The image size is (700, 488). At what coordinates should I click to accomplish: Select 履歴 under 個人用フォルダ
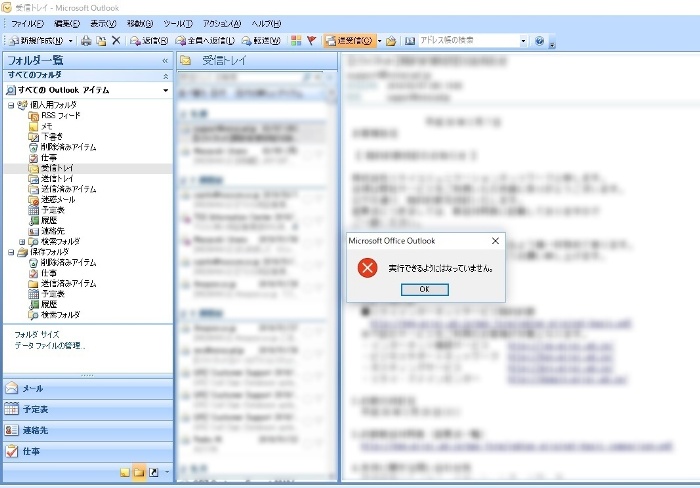[x=49, y=221]
